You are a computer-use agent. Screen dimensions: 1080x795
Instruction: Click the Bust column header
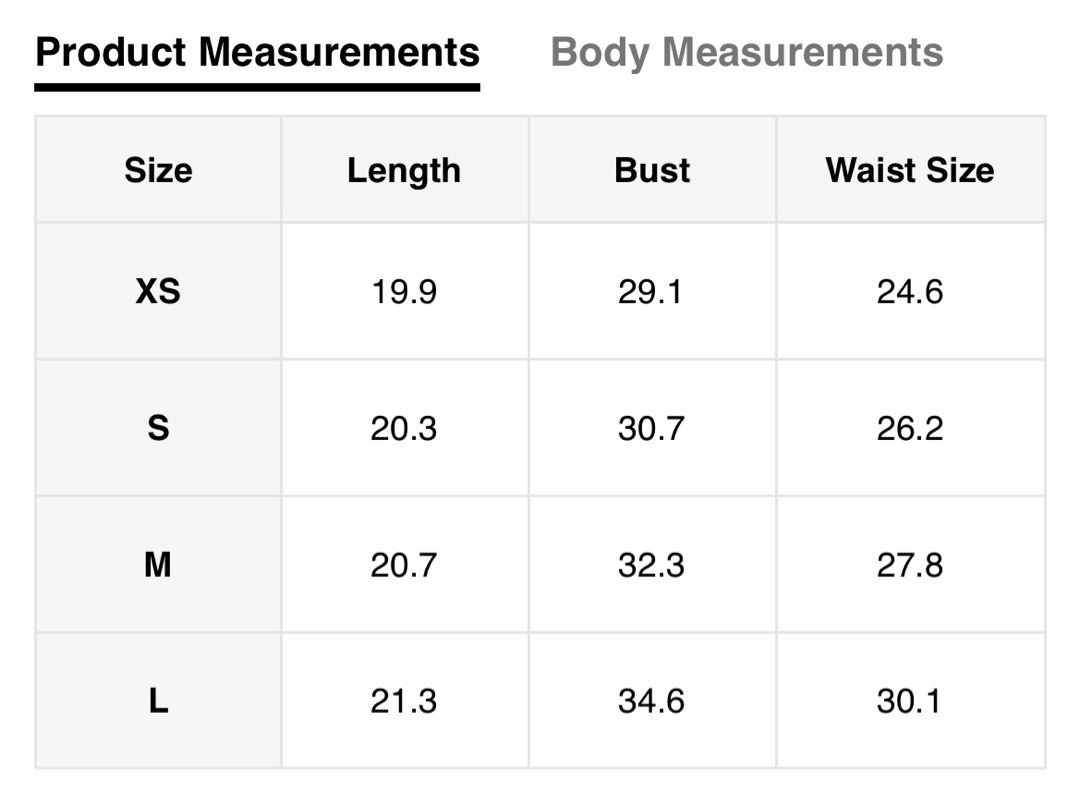tap(652, 170)
